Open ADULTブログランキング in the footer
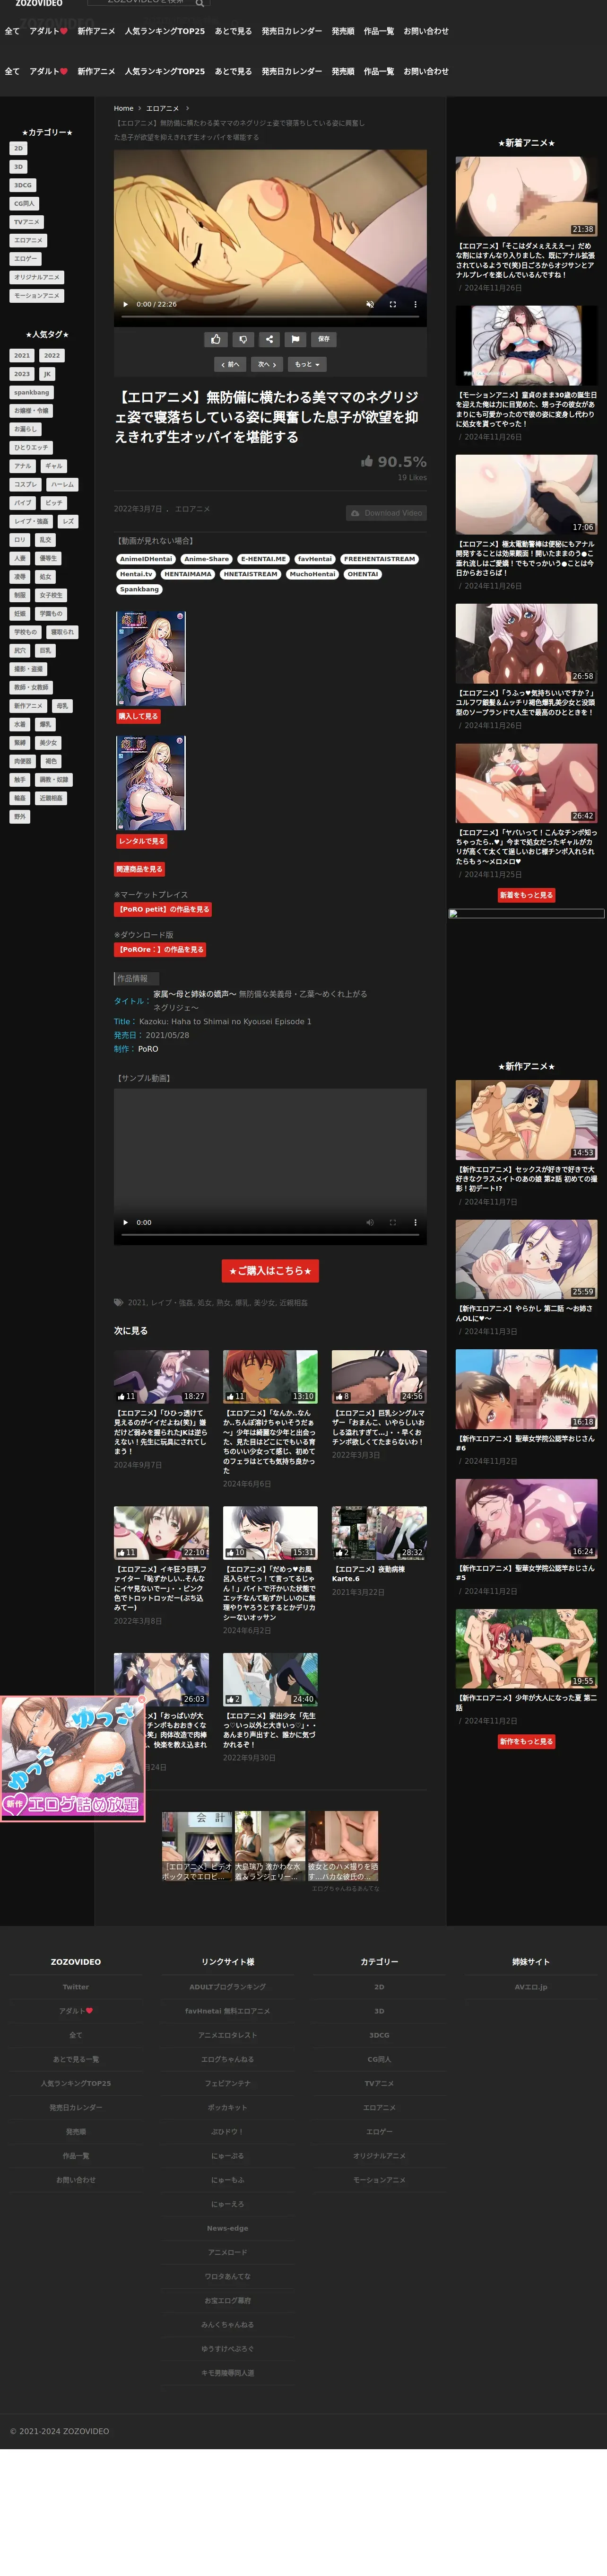The height and width of the screenshot is (2576, 607). [x=228, y=1987]
